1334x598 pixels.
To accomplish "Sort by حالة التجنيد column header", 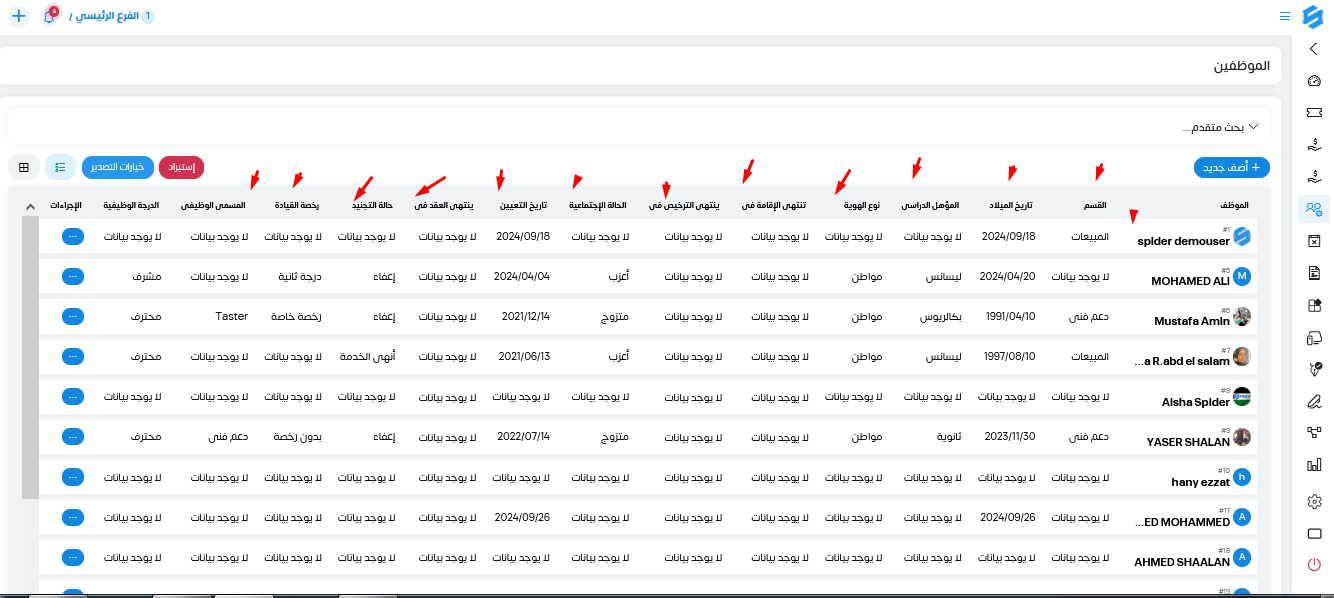I will pos(371,205).
